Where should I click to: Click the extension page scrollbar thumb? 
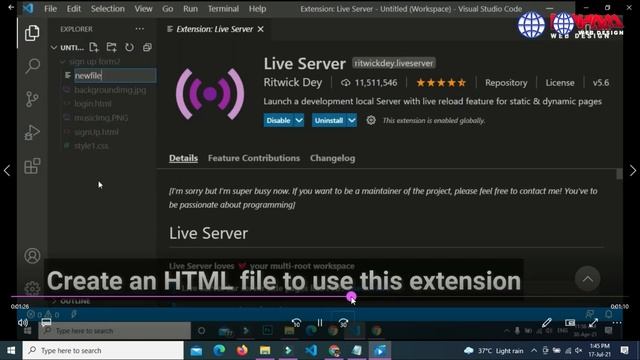[x=619, y=173]
